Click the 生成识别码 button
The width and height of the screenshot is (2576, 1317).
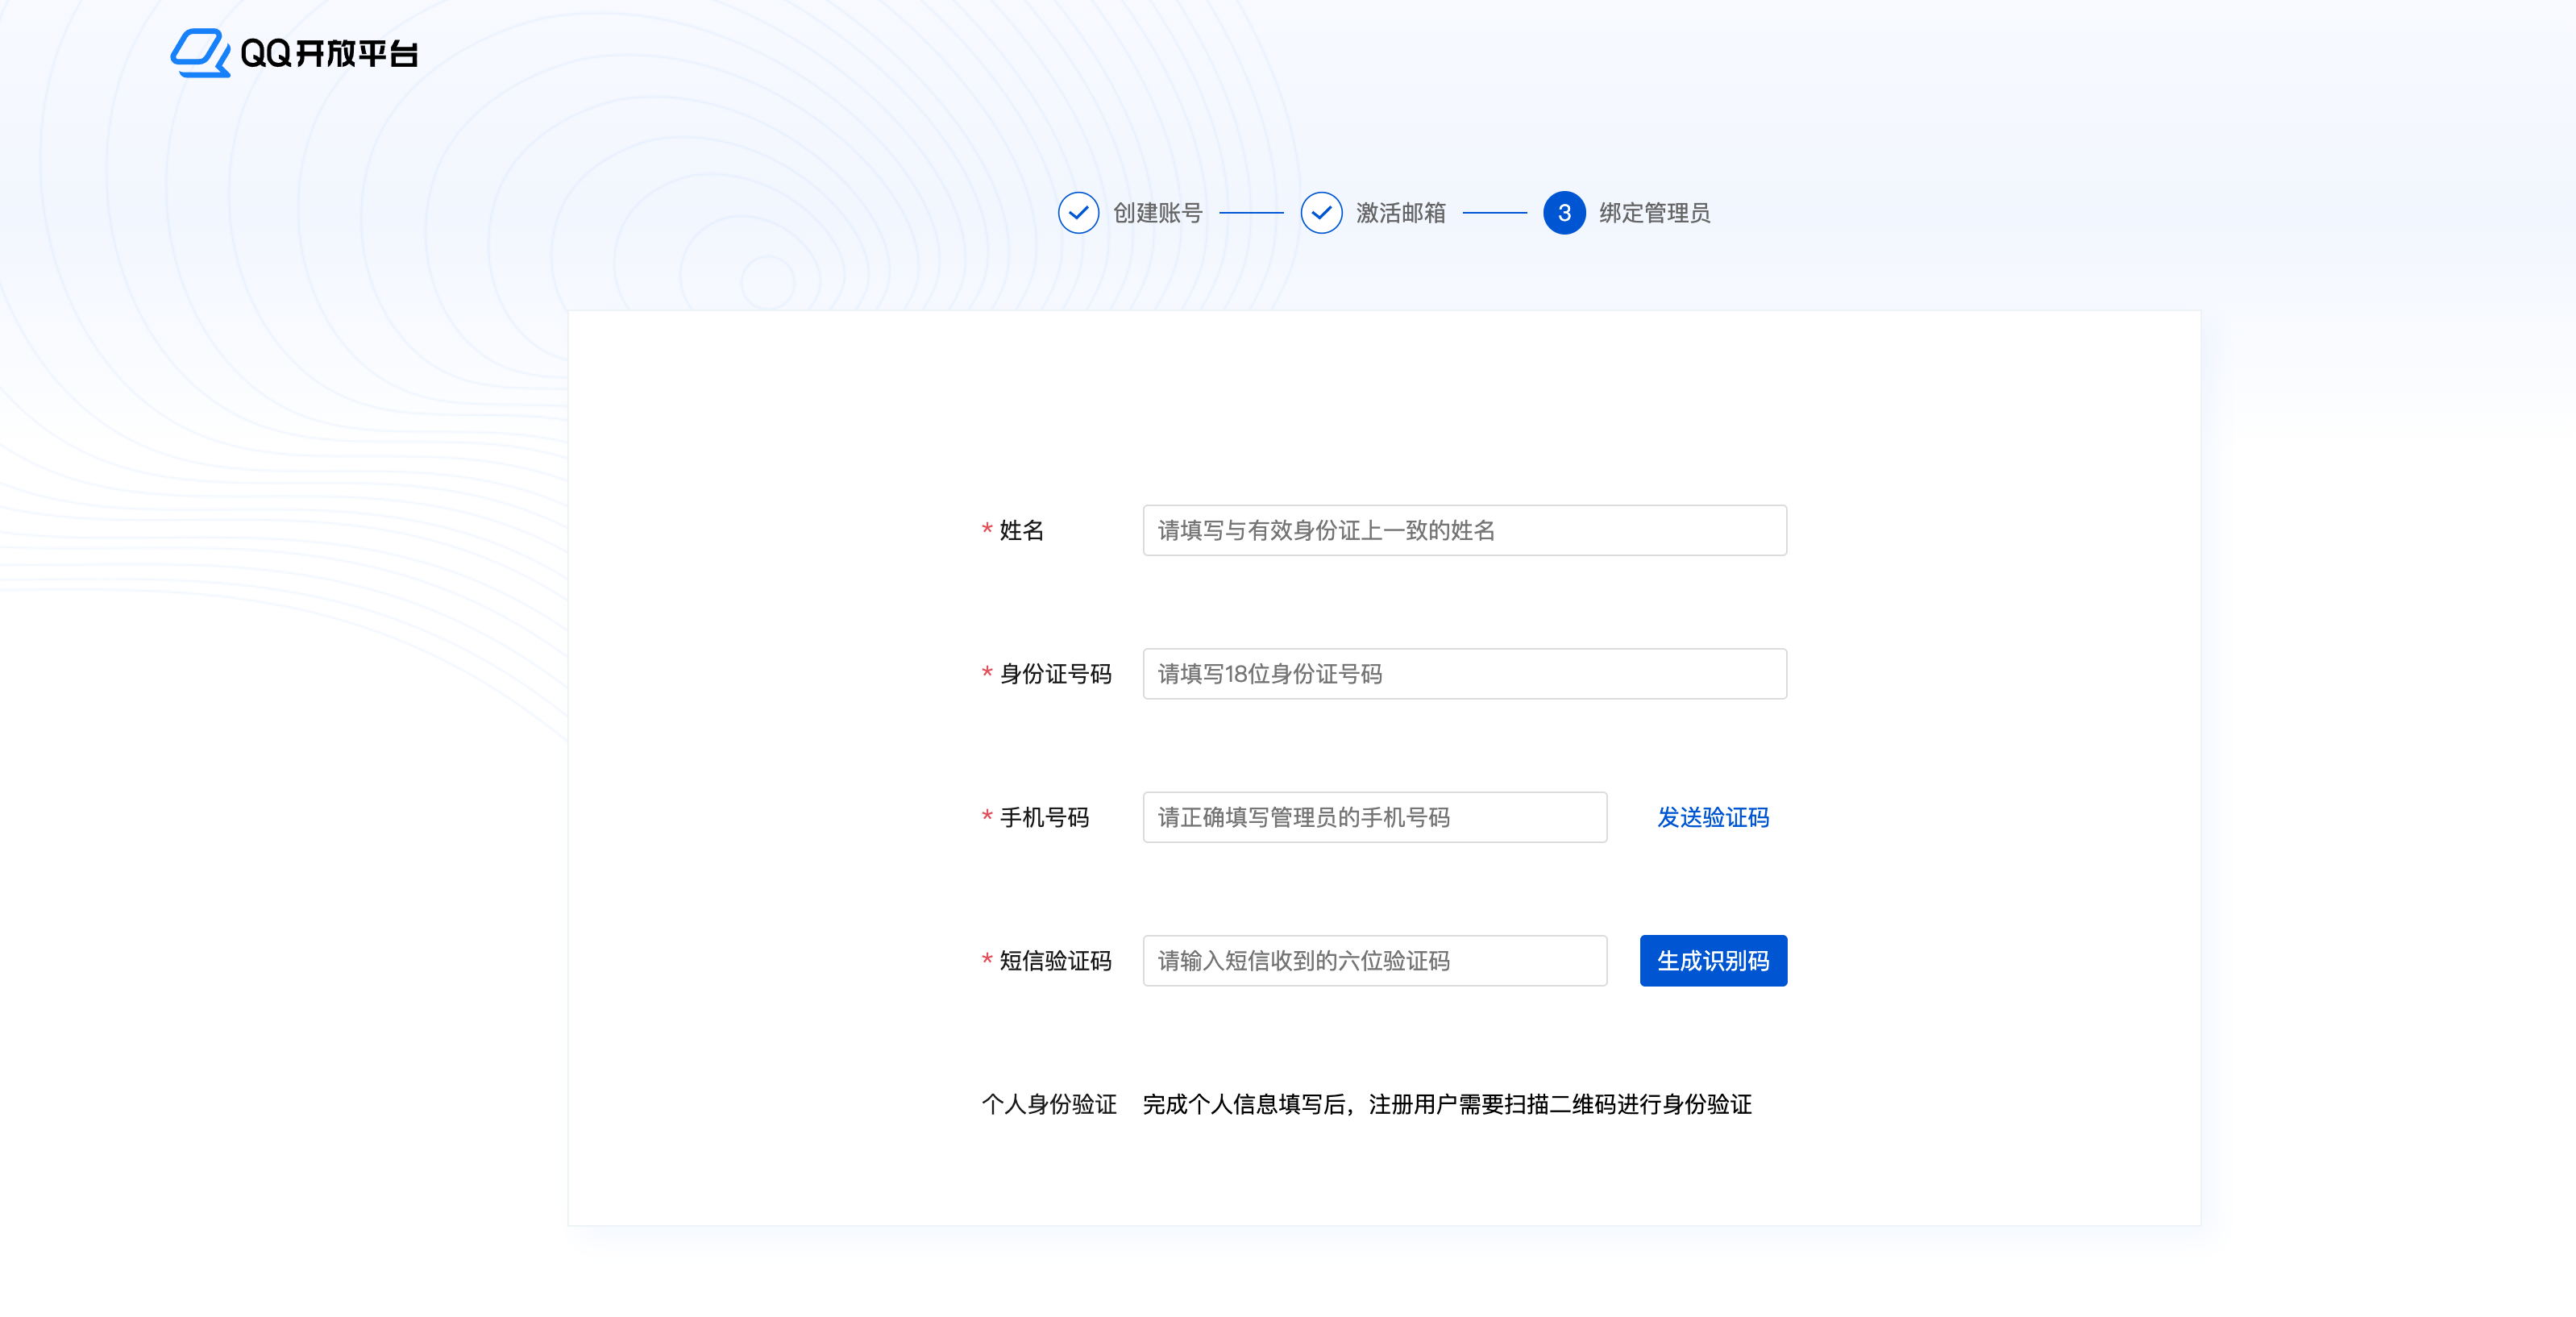(1712, 961)
